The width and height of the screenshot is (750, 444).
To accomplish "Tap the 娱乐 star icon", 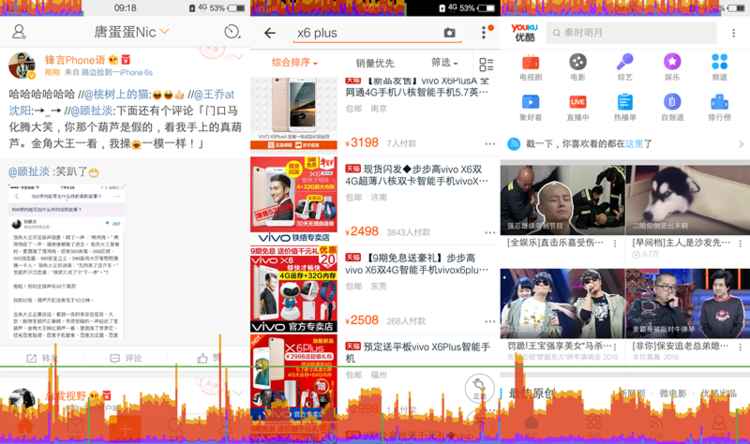I will 672,62.
